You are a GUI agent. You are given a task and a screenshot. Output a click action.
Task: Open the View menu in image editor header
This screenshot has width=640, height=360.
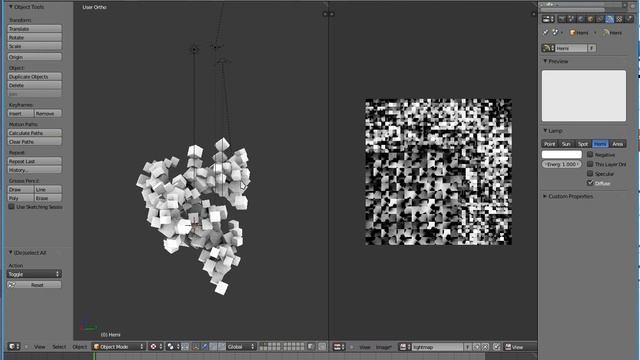click(364, 347)
